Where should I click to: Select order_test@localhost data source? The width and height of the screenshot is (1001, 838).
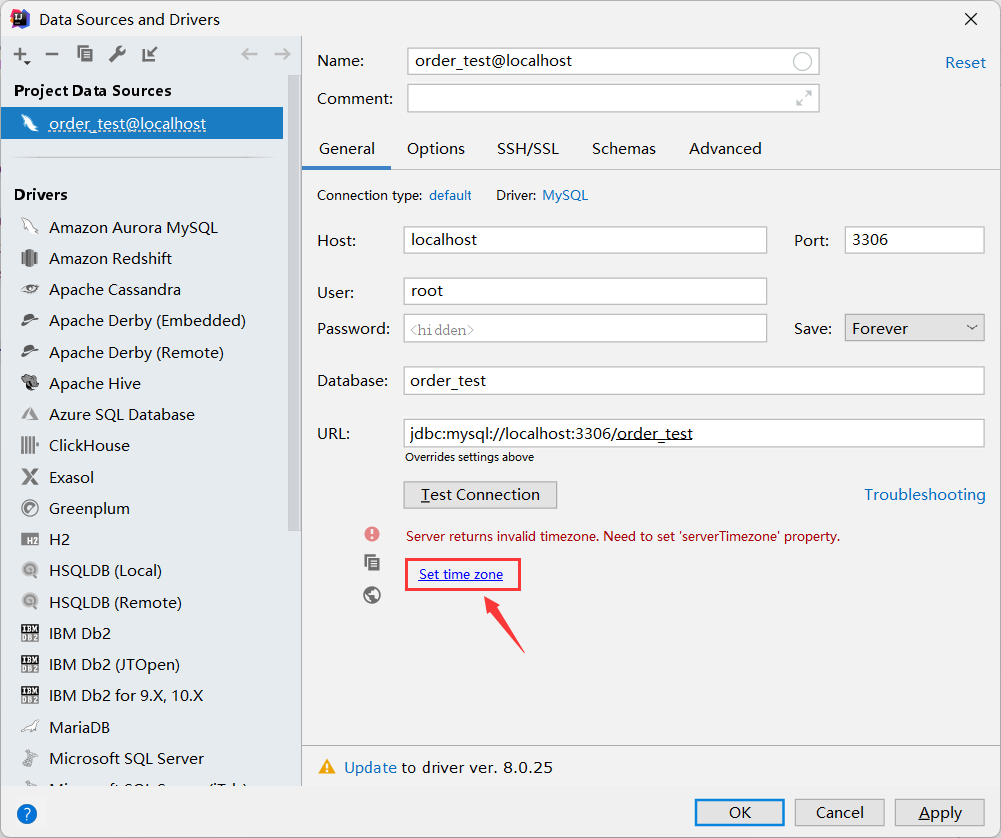pos(142,123)
